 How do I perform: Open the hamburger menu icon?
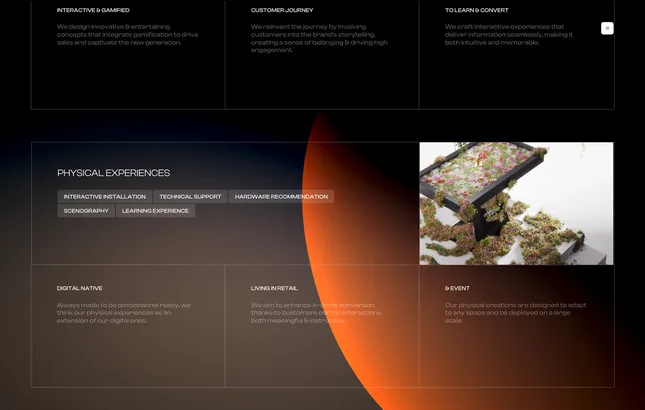tap(607, 28)
